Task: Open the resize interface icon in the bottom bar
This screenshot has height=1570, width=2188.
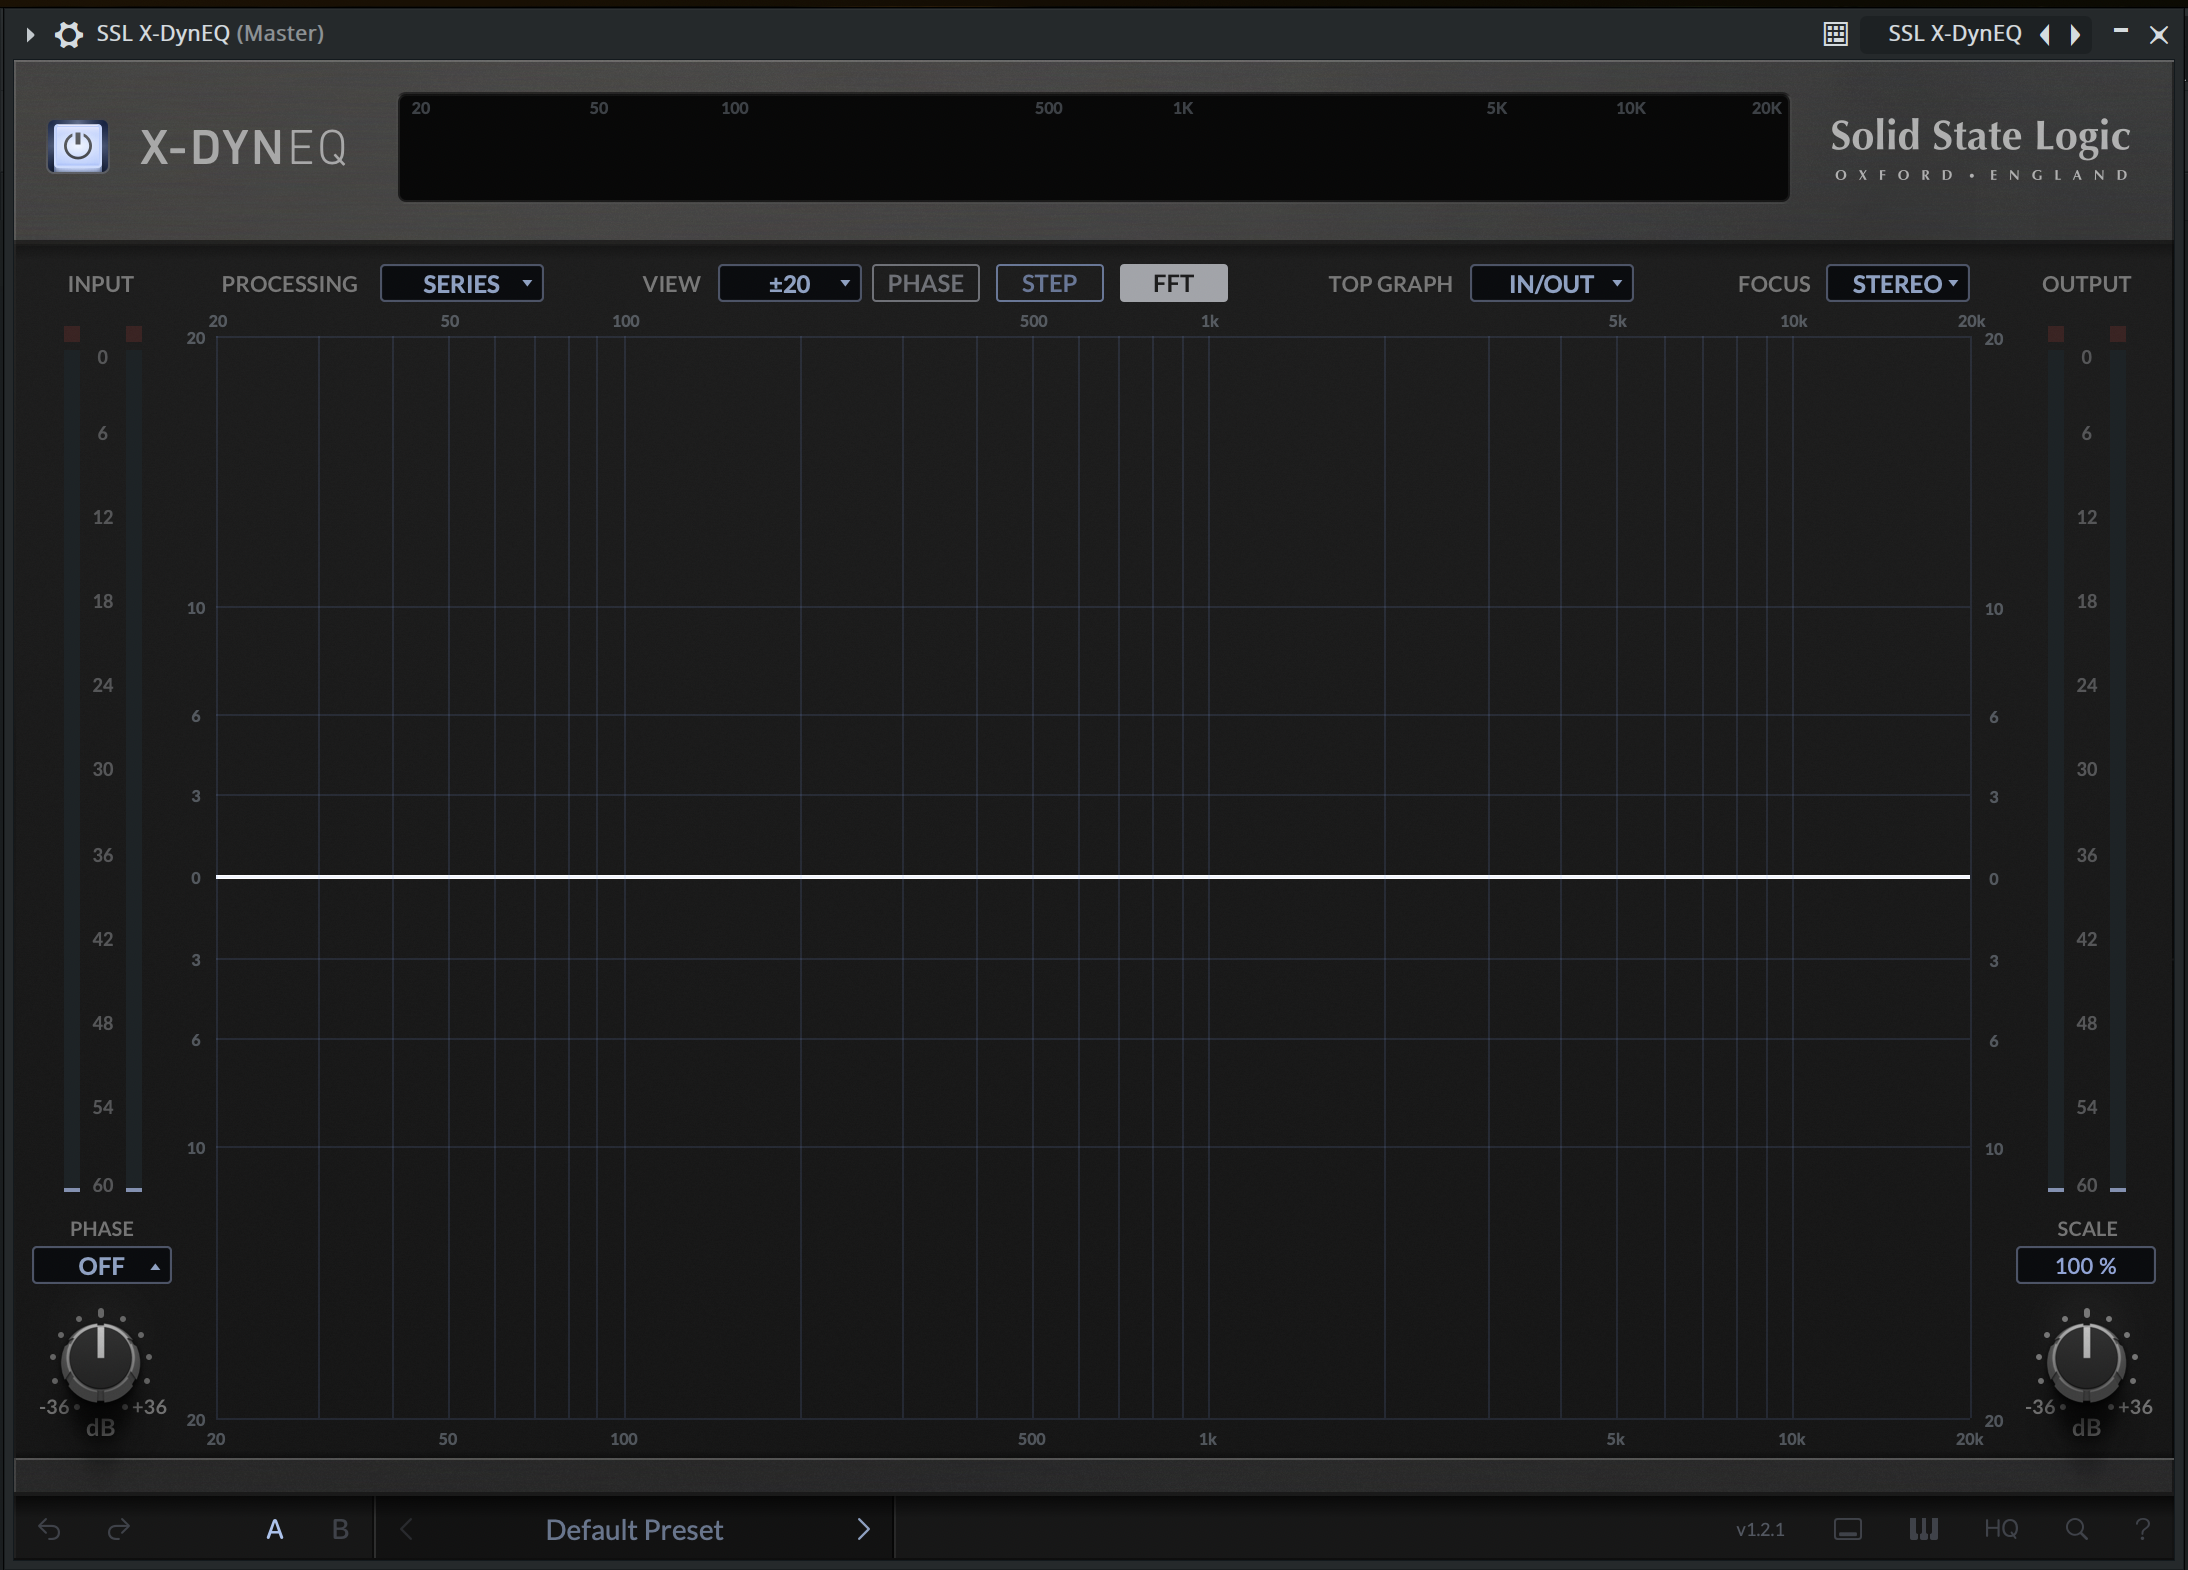Action: tap(1848, 1529)
